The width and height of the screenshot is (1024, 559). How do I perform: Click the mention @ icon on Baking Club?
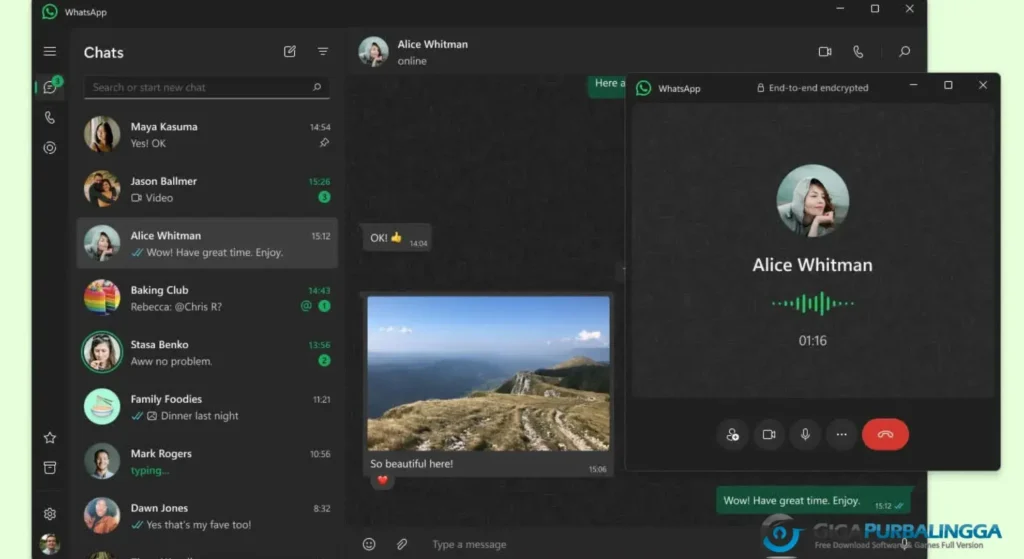(x=306, y=306)
